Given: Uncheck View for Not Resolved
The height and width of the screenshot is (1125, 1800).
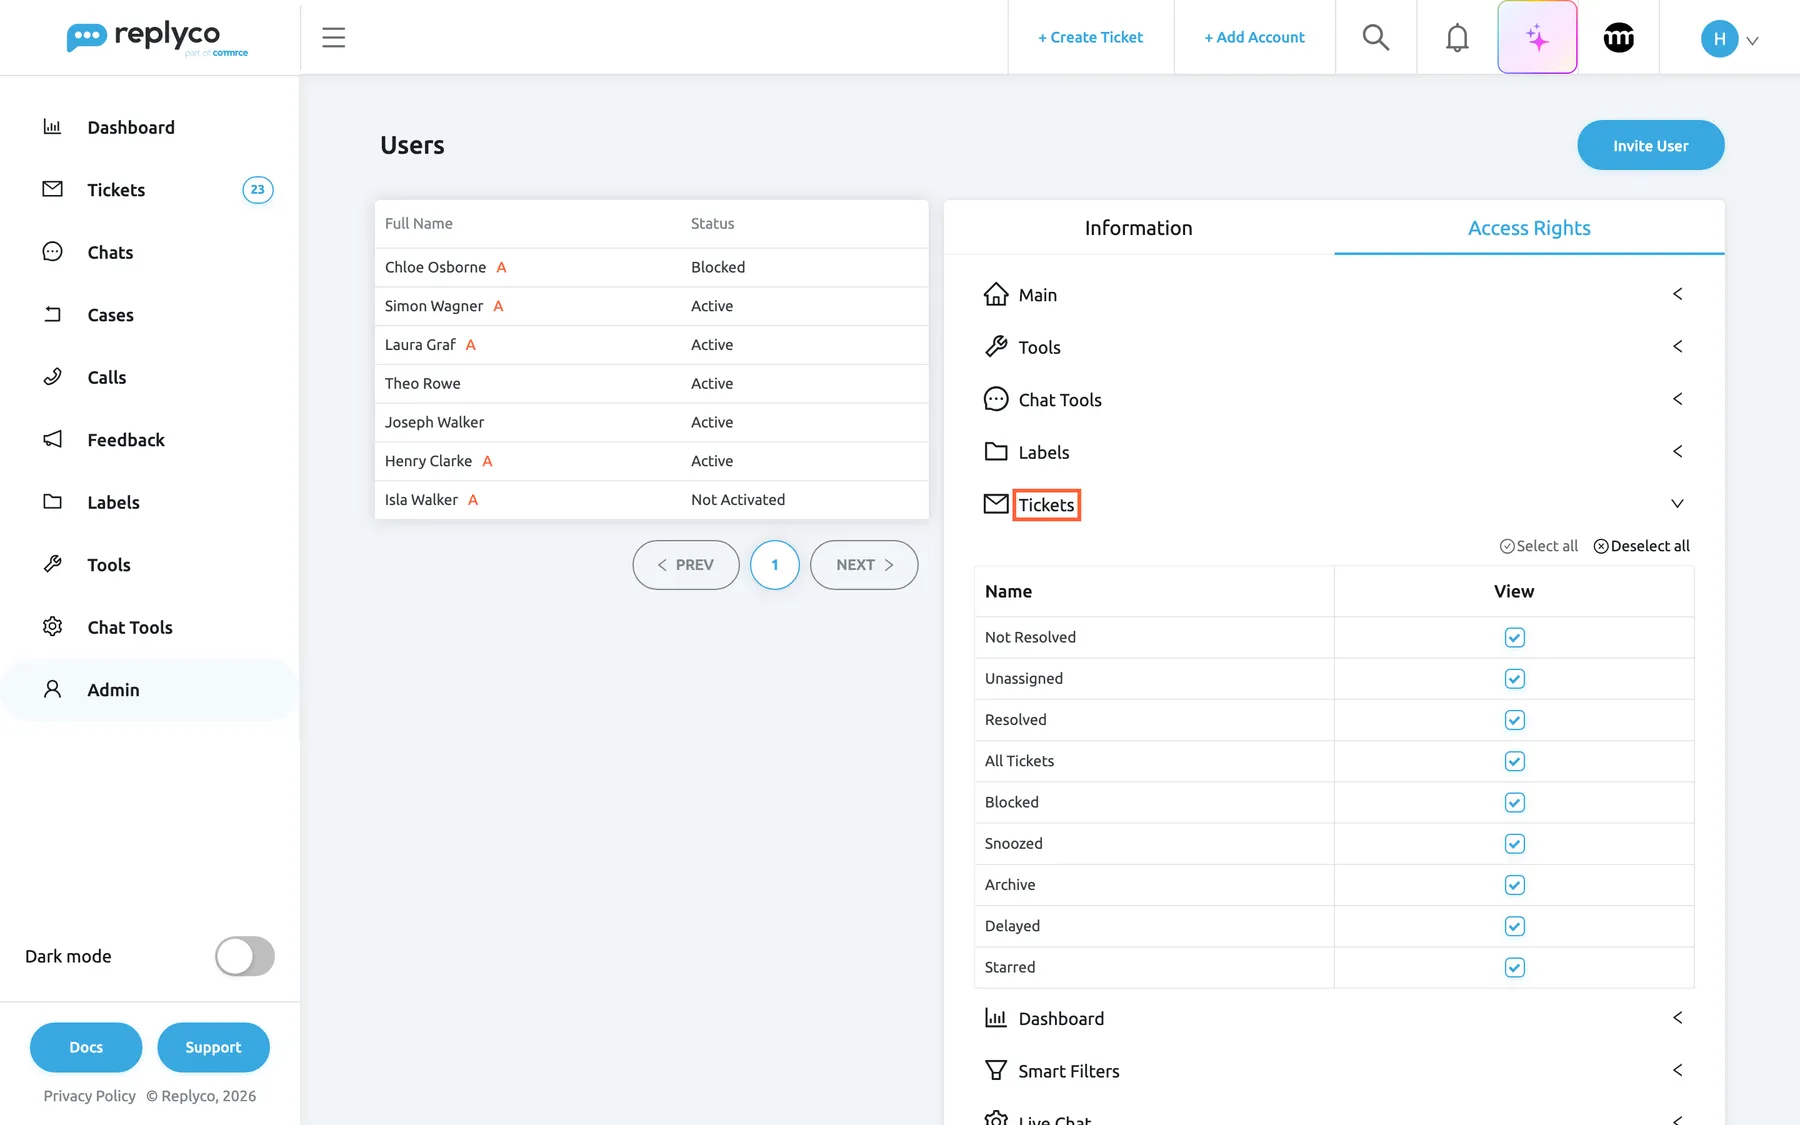Looking at the screenshot, I should tap(1514, 637).
